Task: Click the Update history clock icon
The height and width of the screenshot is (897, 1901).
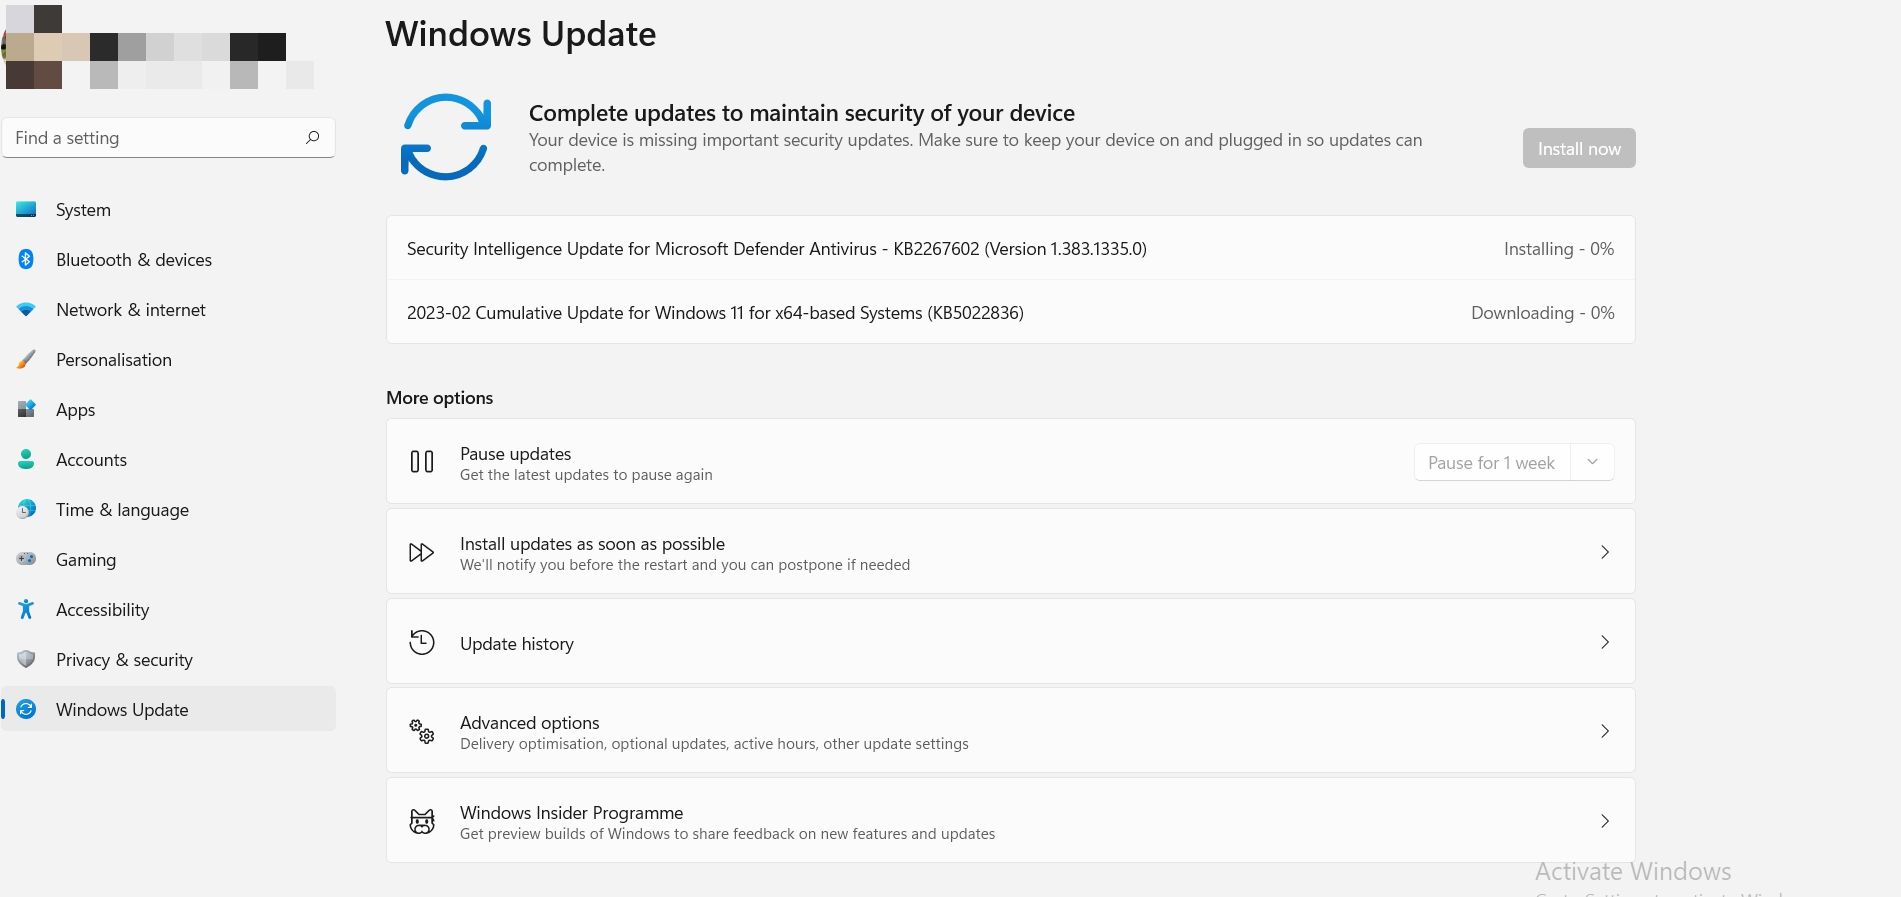Action: click(422, 643)
